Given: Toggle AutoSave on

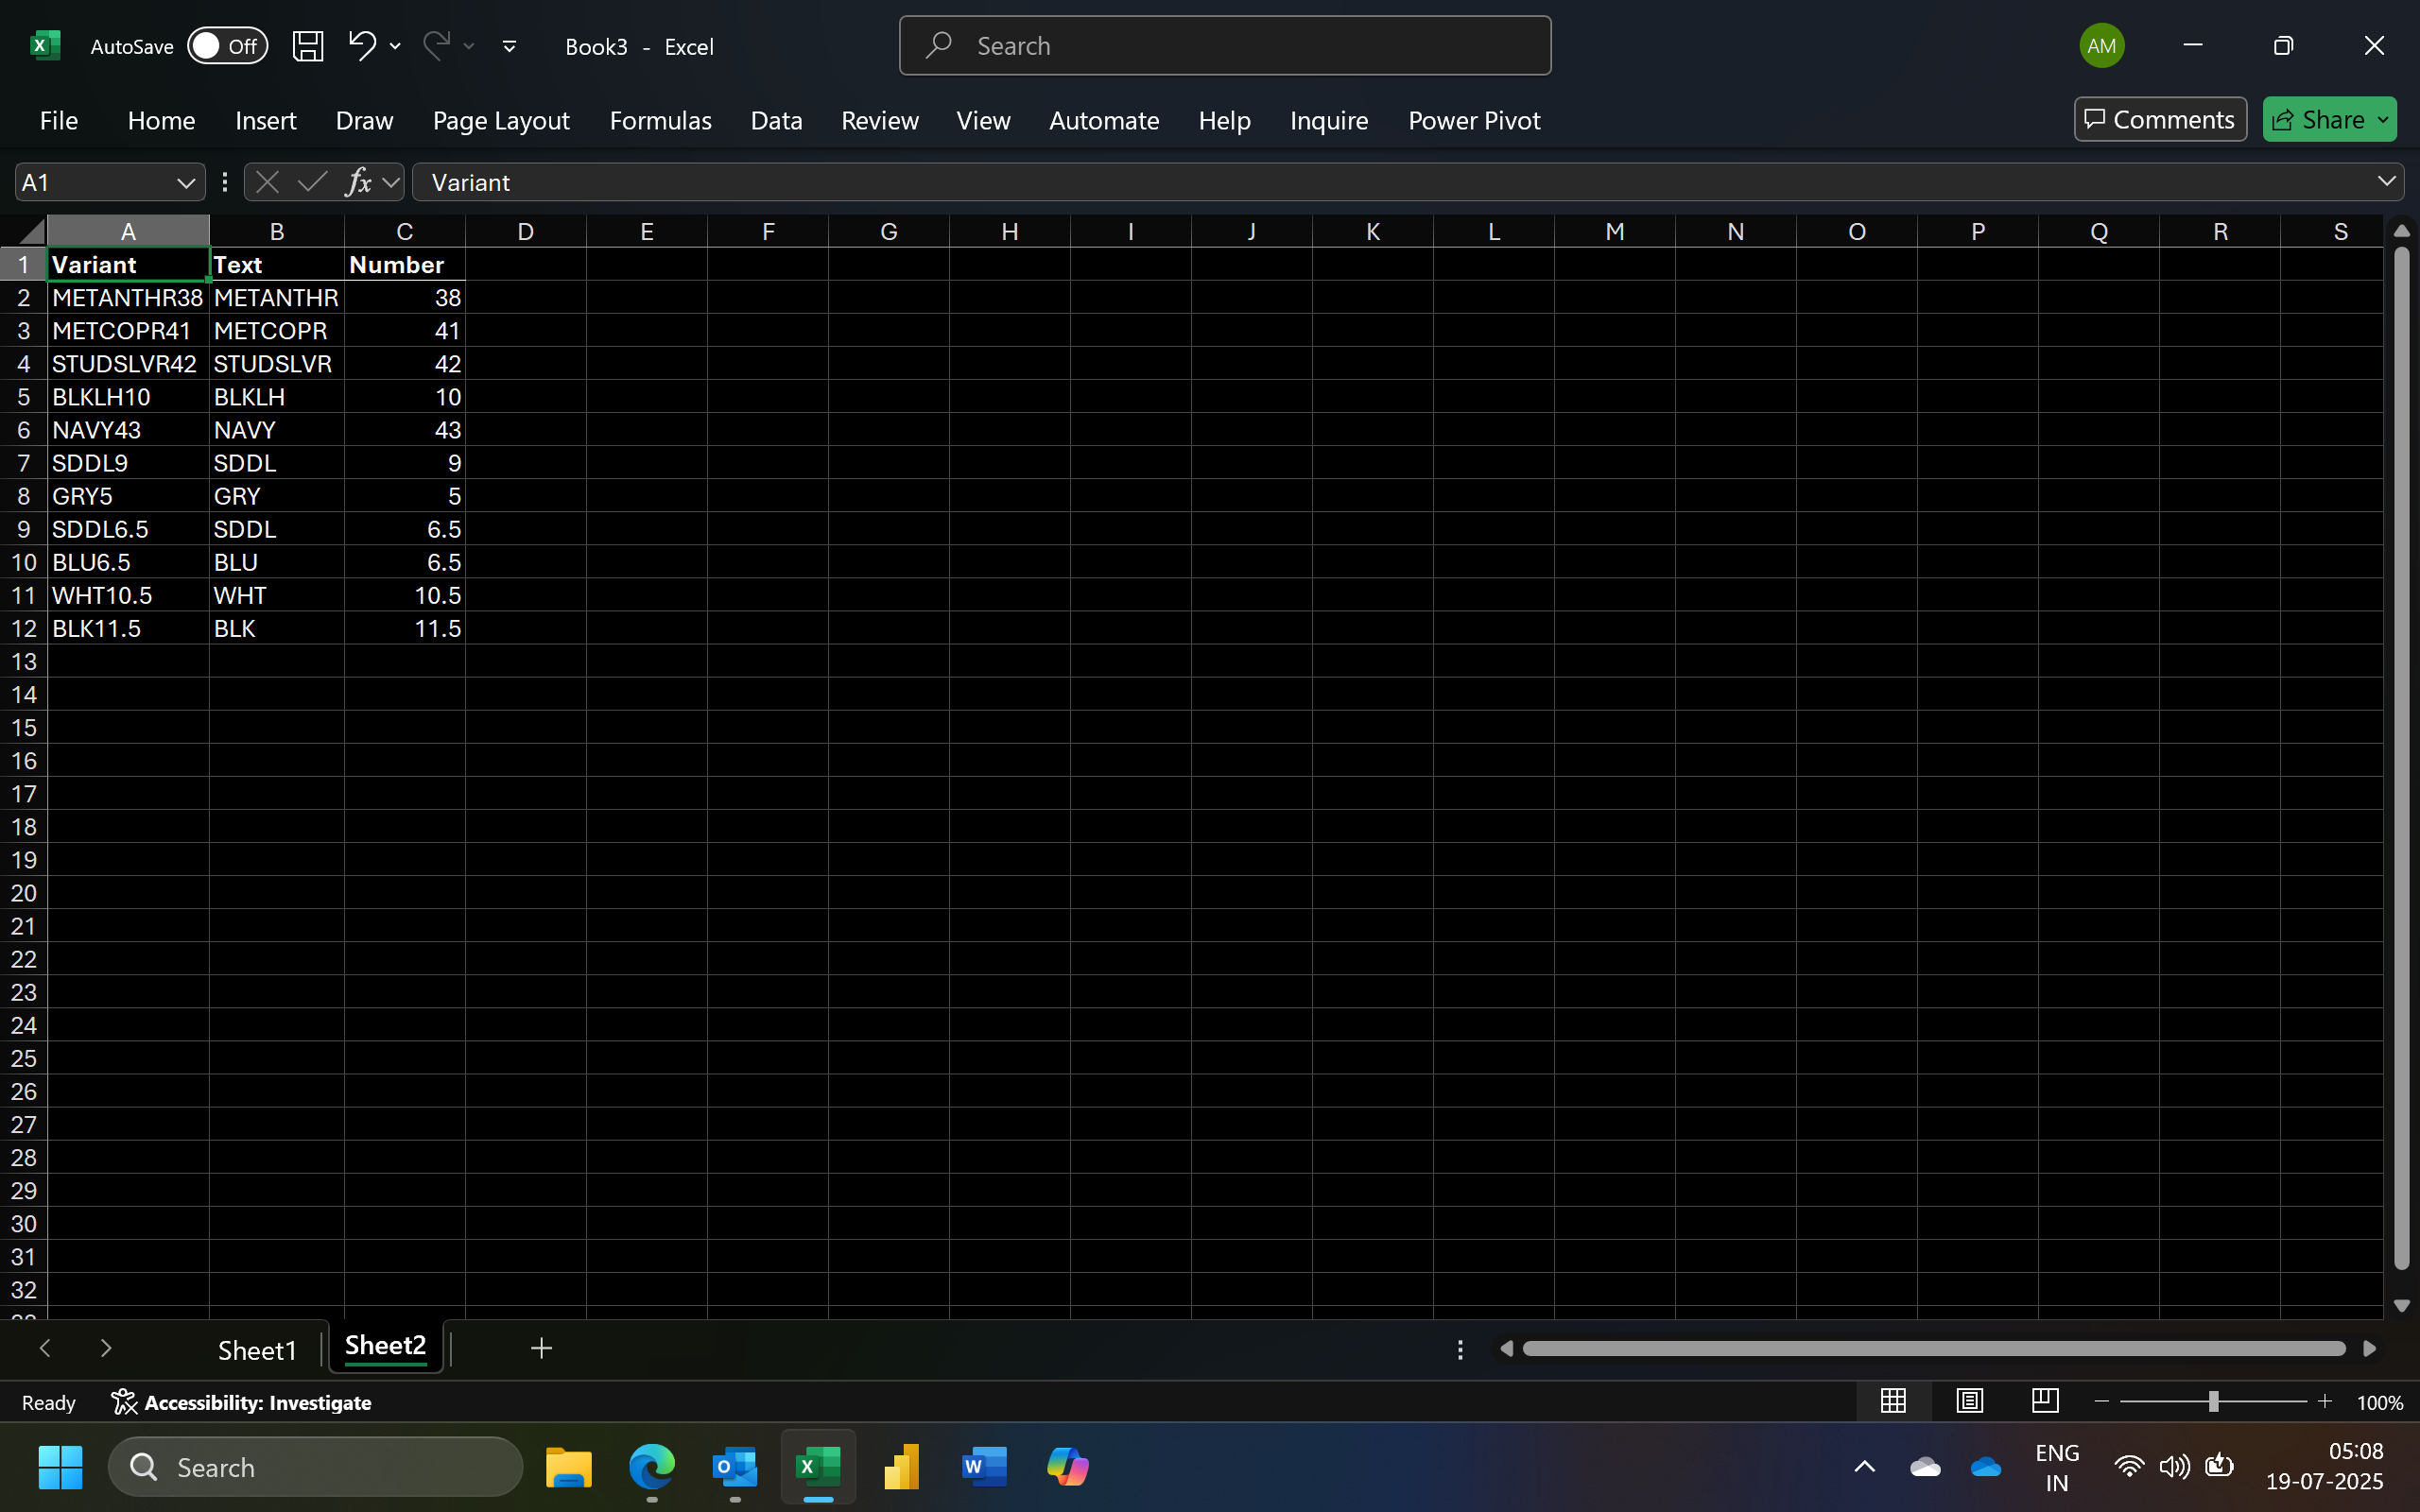Looking at the screenshot, I should [x=228, y=46].
